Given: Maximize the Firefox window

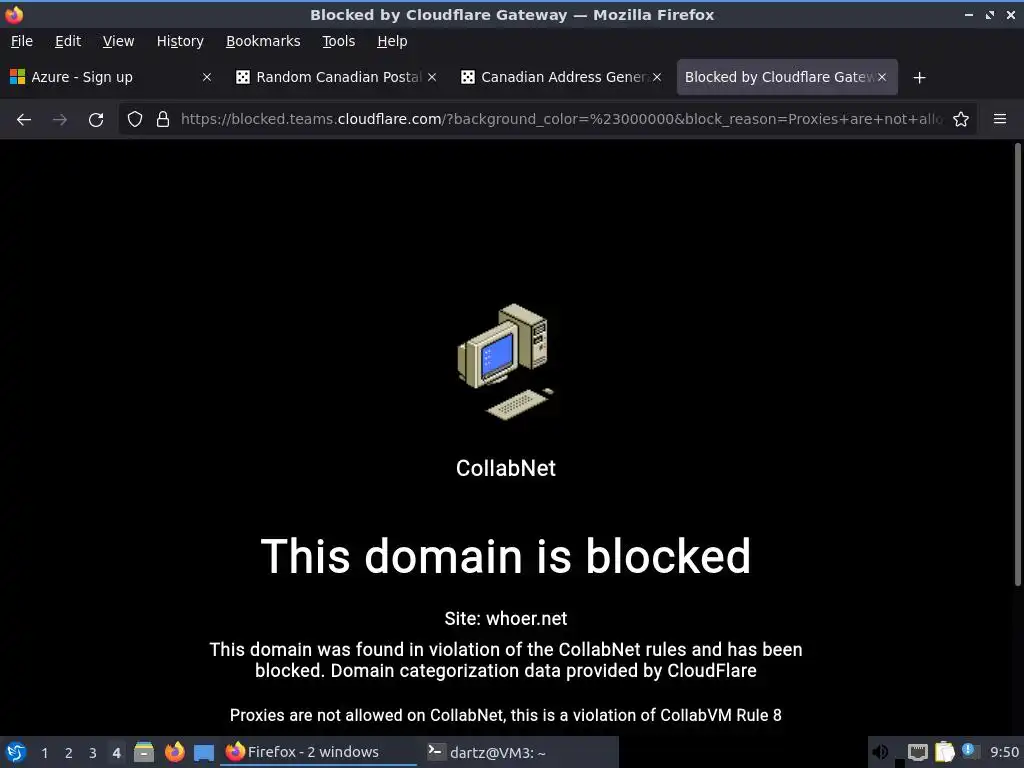Looking at the screenshot, I should click(990, 14).
